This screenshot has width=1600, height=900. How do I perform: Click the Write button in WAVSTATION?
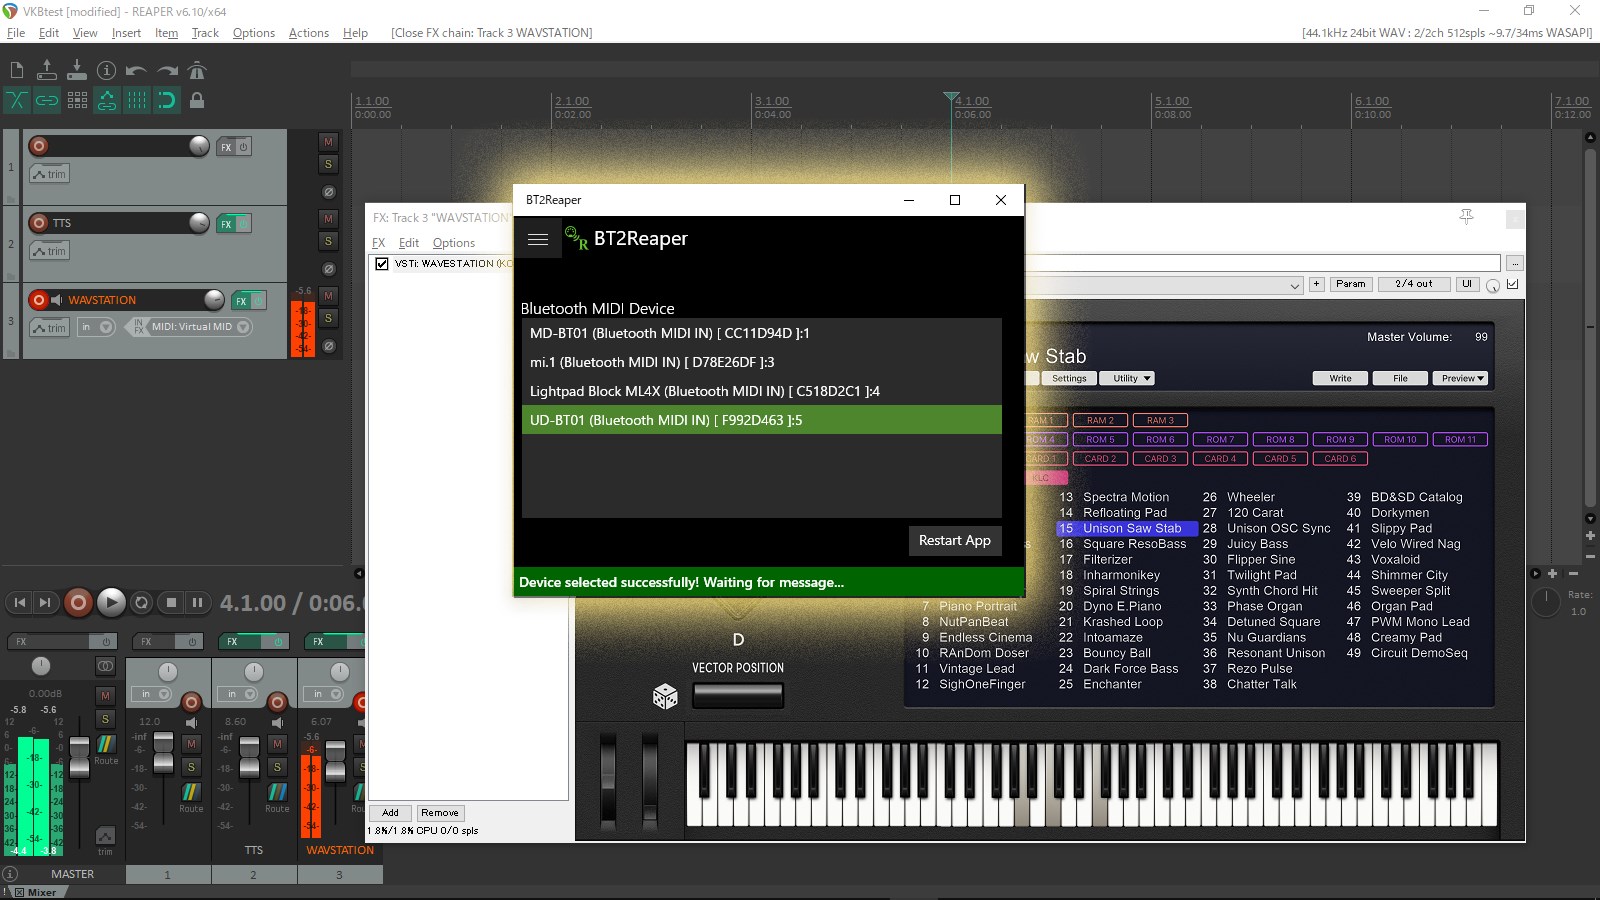pyautogui.click(x=1339, y=378)
